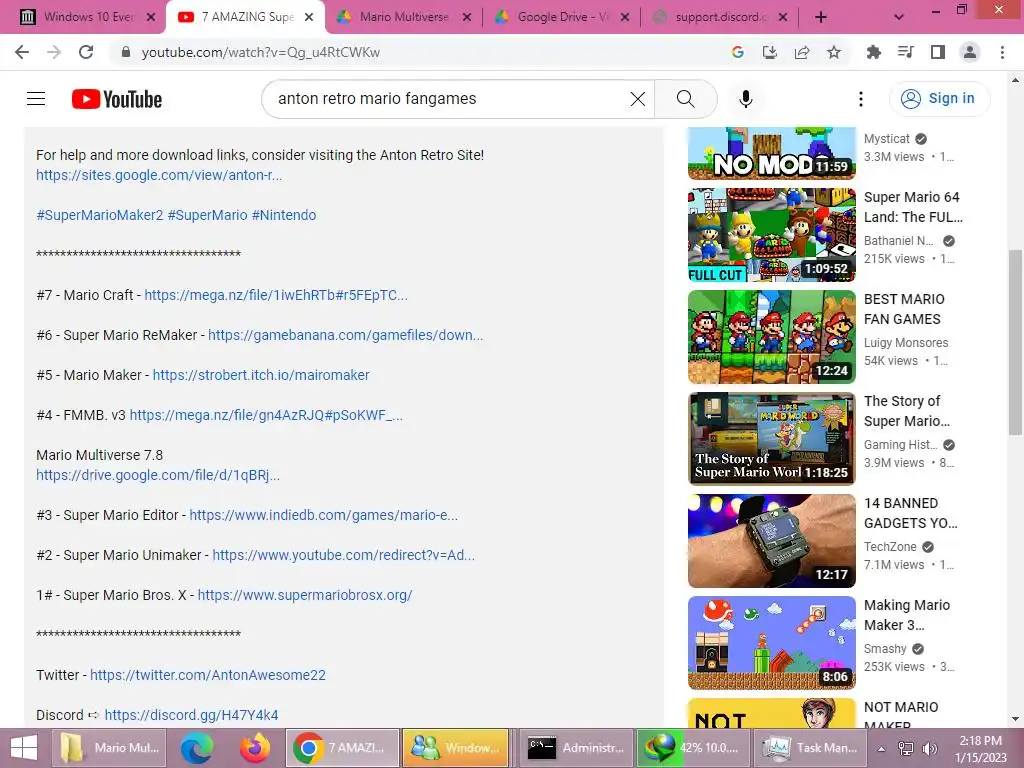Search with your voice microphone
This screenshot has height=768, width=1024.
coord(746,99)
